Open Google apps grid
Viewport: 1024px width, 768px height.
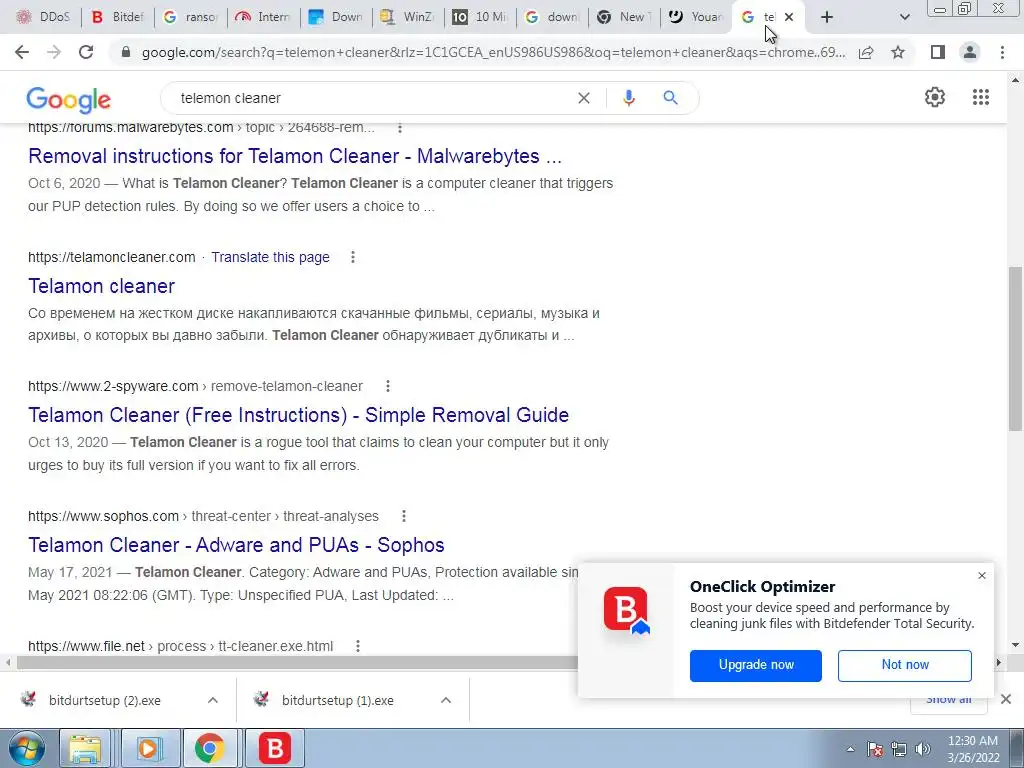coord(981,97)
